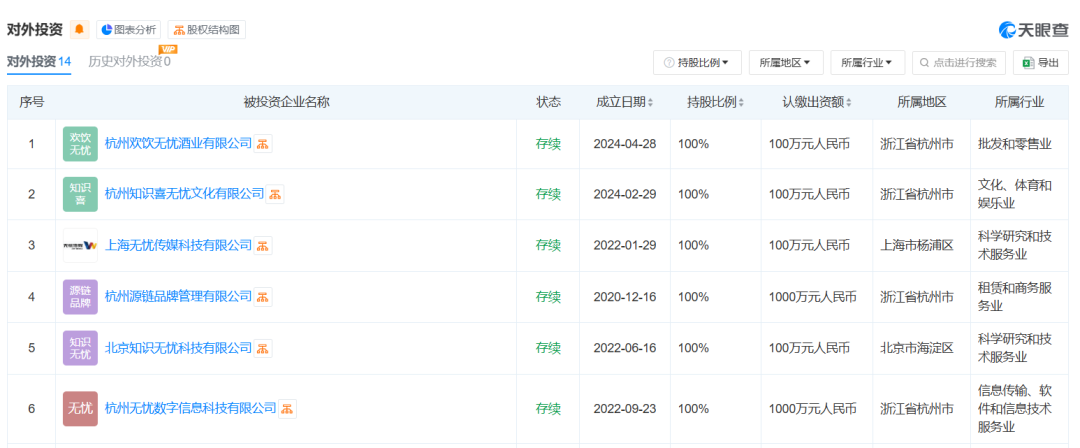Image resolution: width=1080 pixels, height=448 pixels.
Task: Click the 欢饮无忧 green company logo
Action: [x=80, y=144]
